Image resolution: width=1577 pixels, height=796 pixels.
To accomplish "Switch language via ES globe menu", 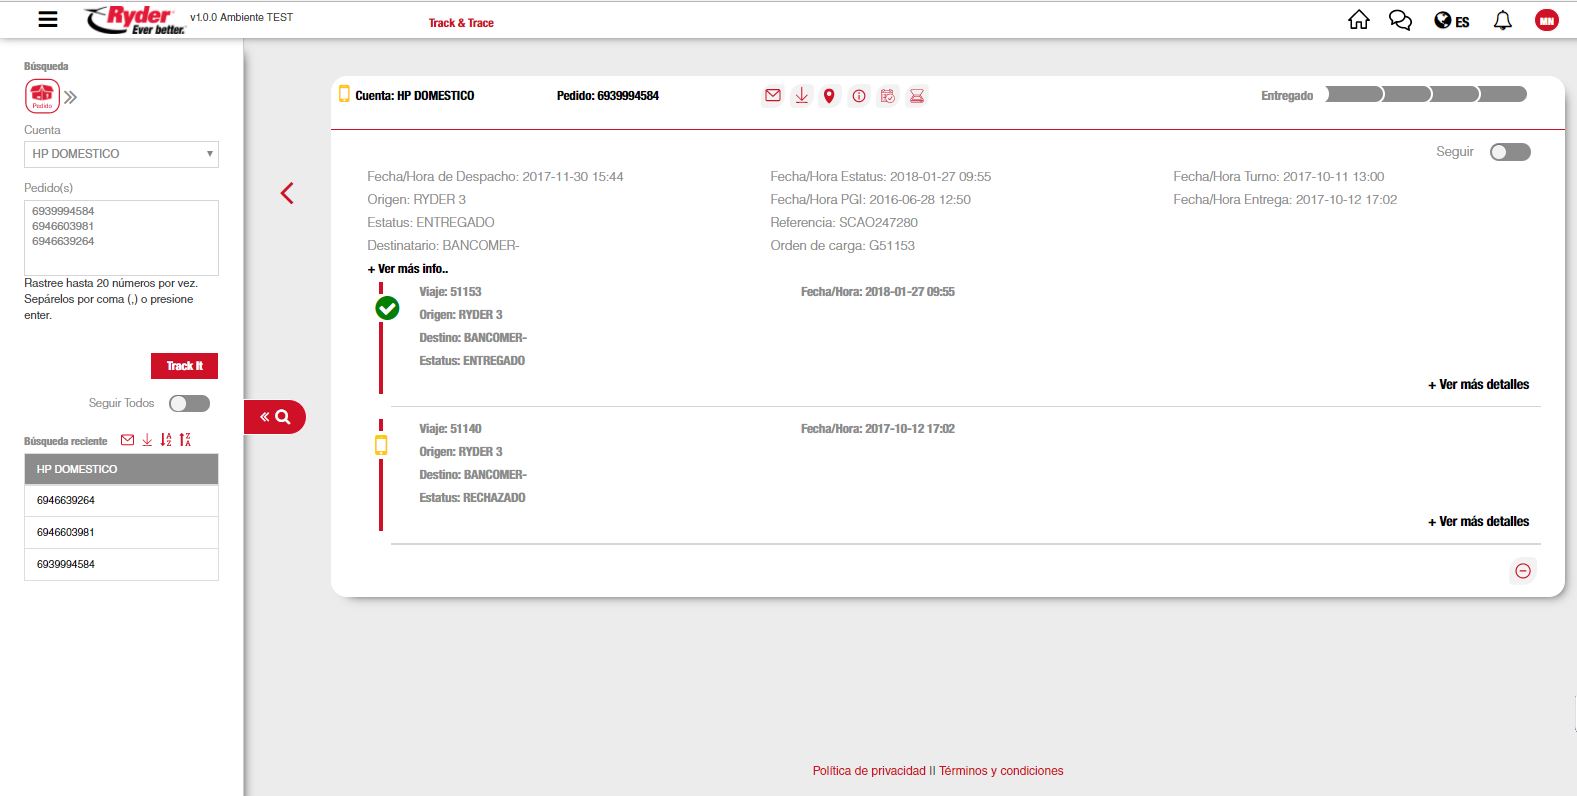I will coord(1451,21).
